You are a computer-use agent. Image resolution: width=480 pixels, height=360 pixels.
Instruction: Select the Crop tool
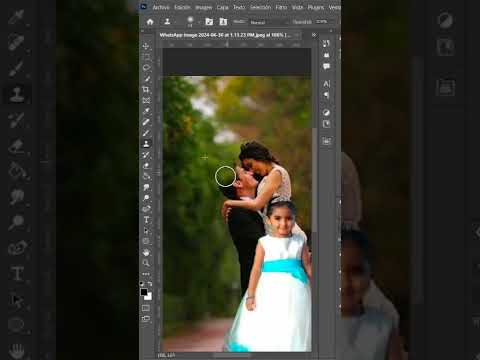coord(146,89)
